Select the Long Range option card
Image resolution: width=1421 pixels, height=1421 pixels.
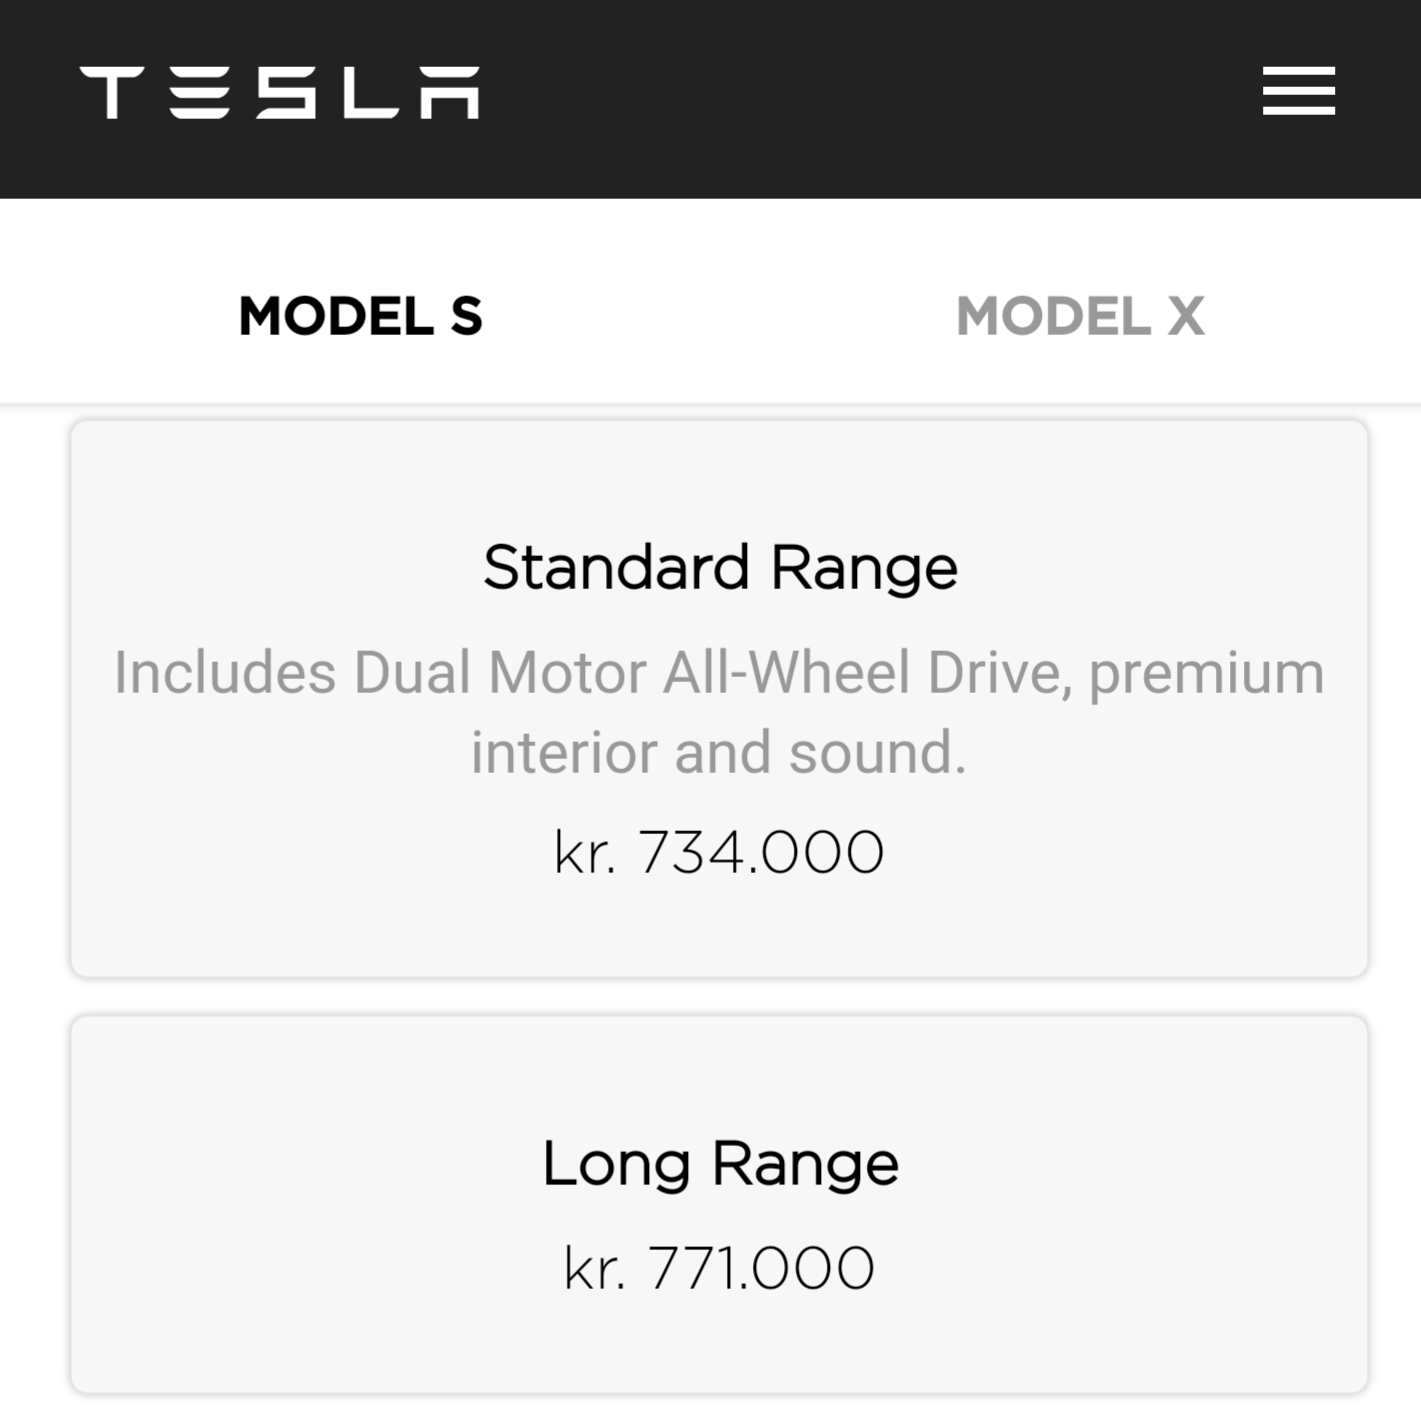coord(719,1204)
